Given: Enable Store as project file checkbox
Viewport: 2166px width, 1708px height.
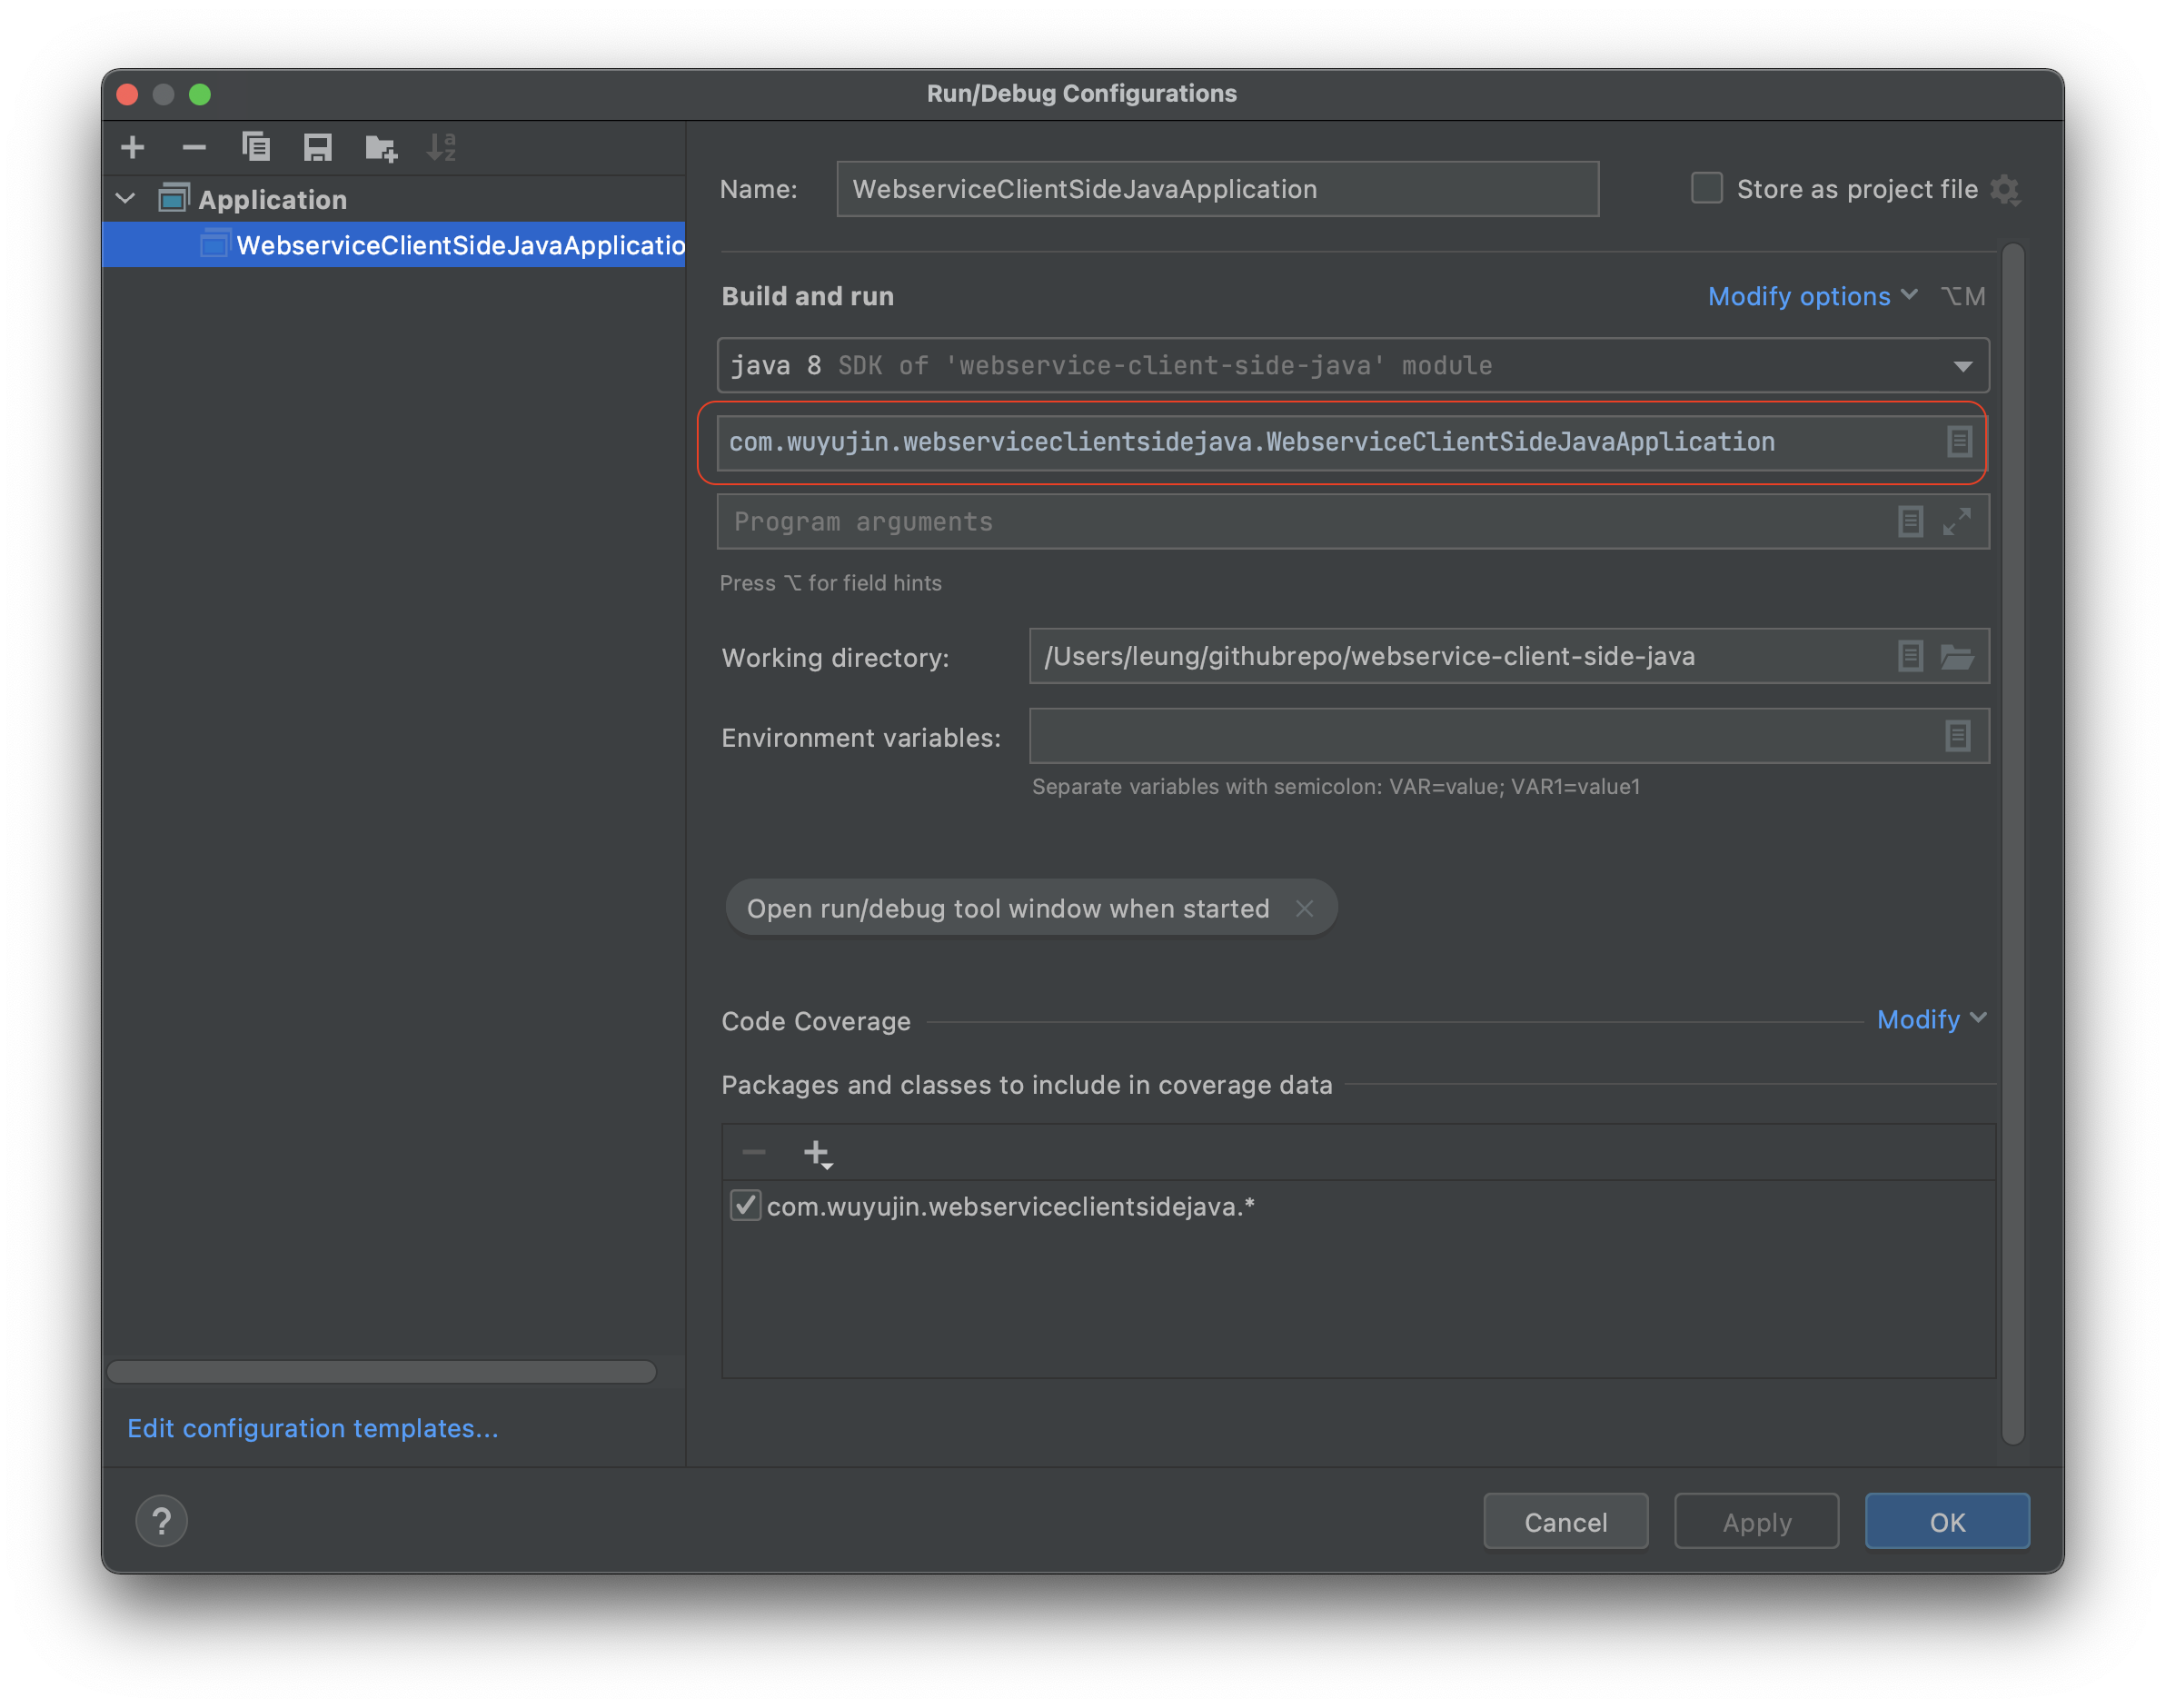Looking at the screenshot, I should coord(1706,188).
